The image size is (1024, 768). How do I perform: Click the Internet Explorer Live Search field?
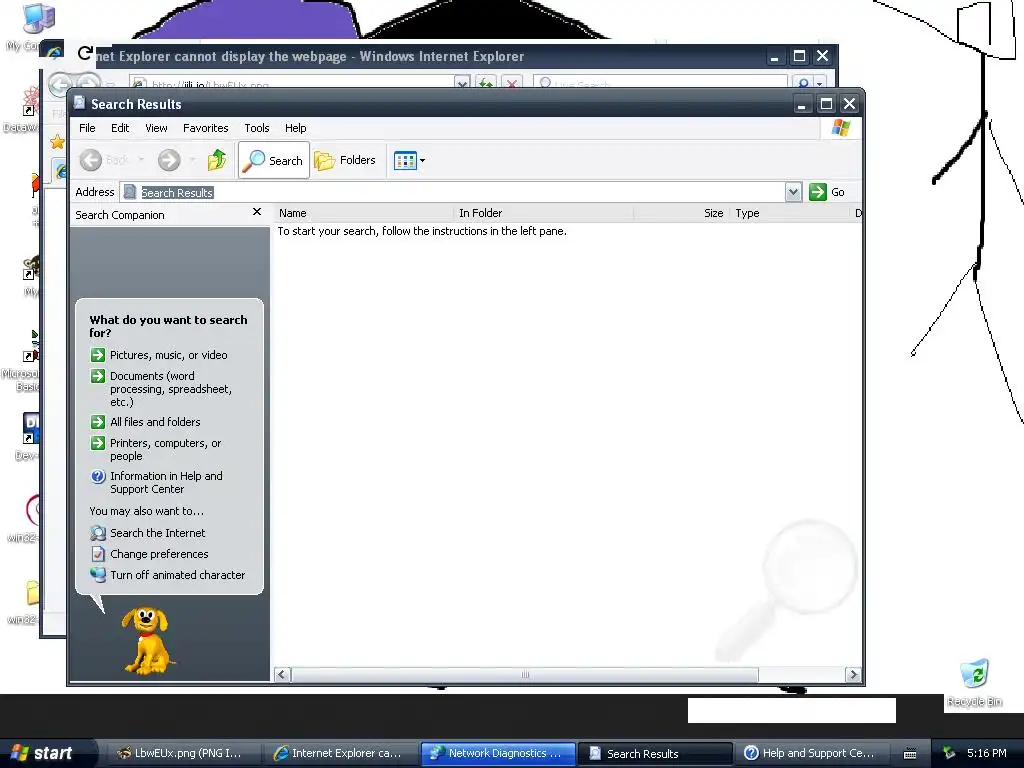click(x=660, y=84)
